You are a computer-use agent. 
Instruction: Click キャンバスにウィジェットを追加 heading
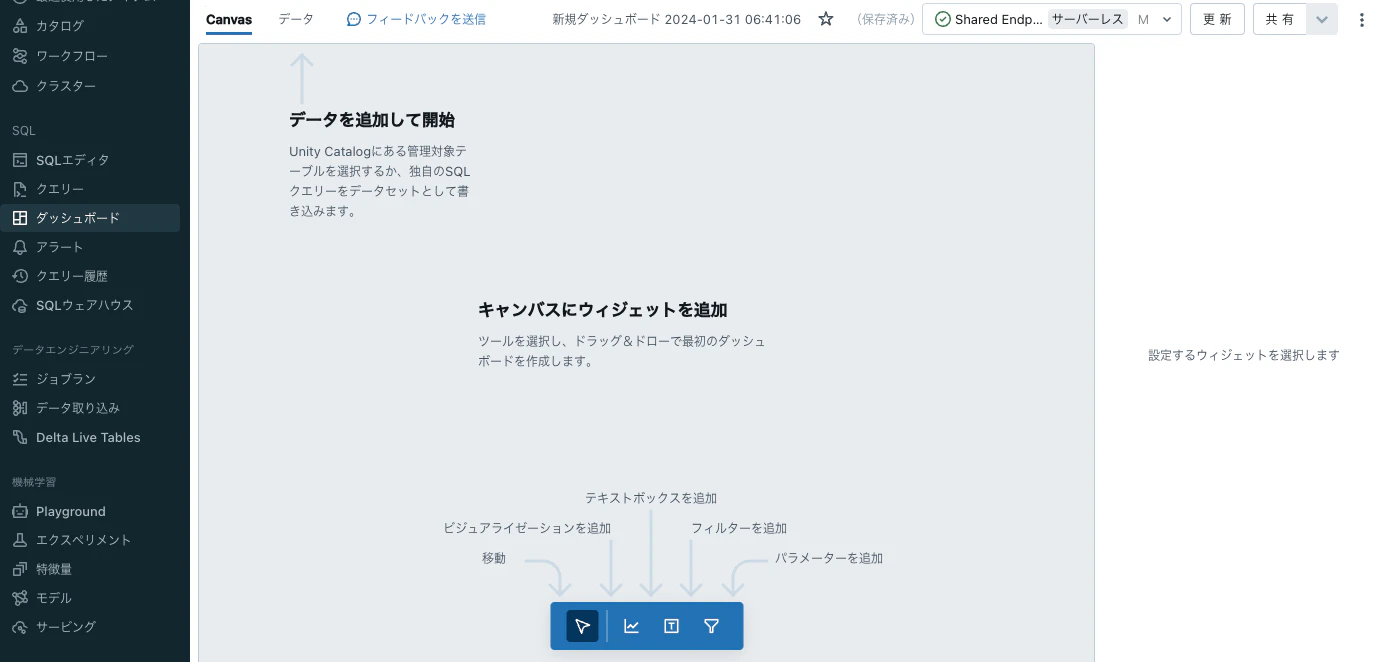[602, 310]
